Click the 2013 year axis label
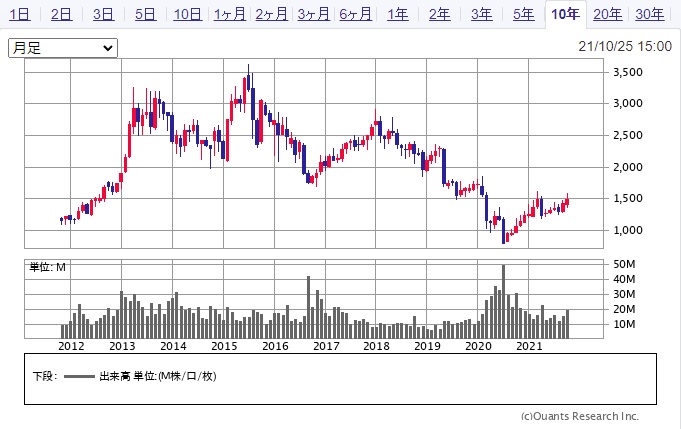This screenshot has height=429, width=681. [122, 346]
